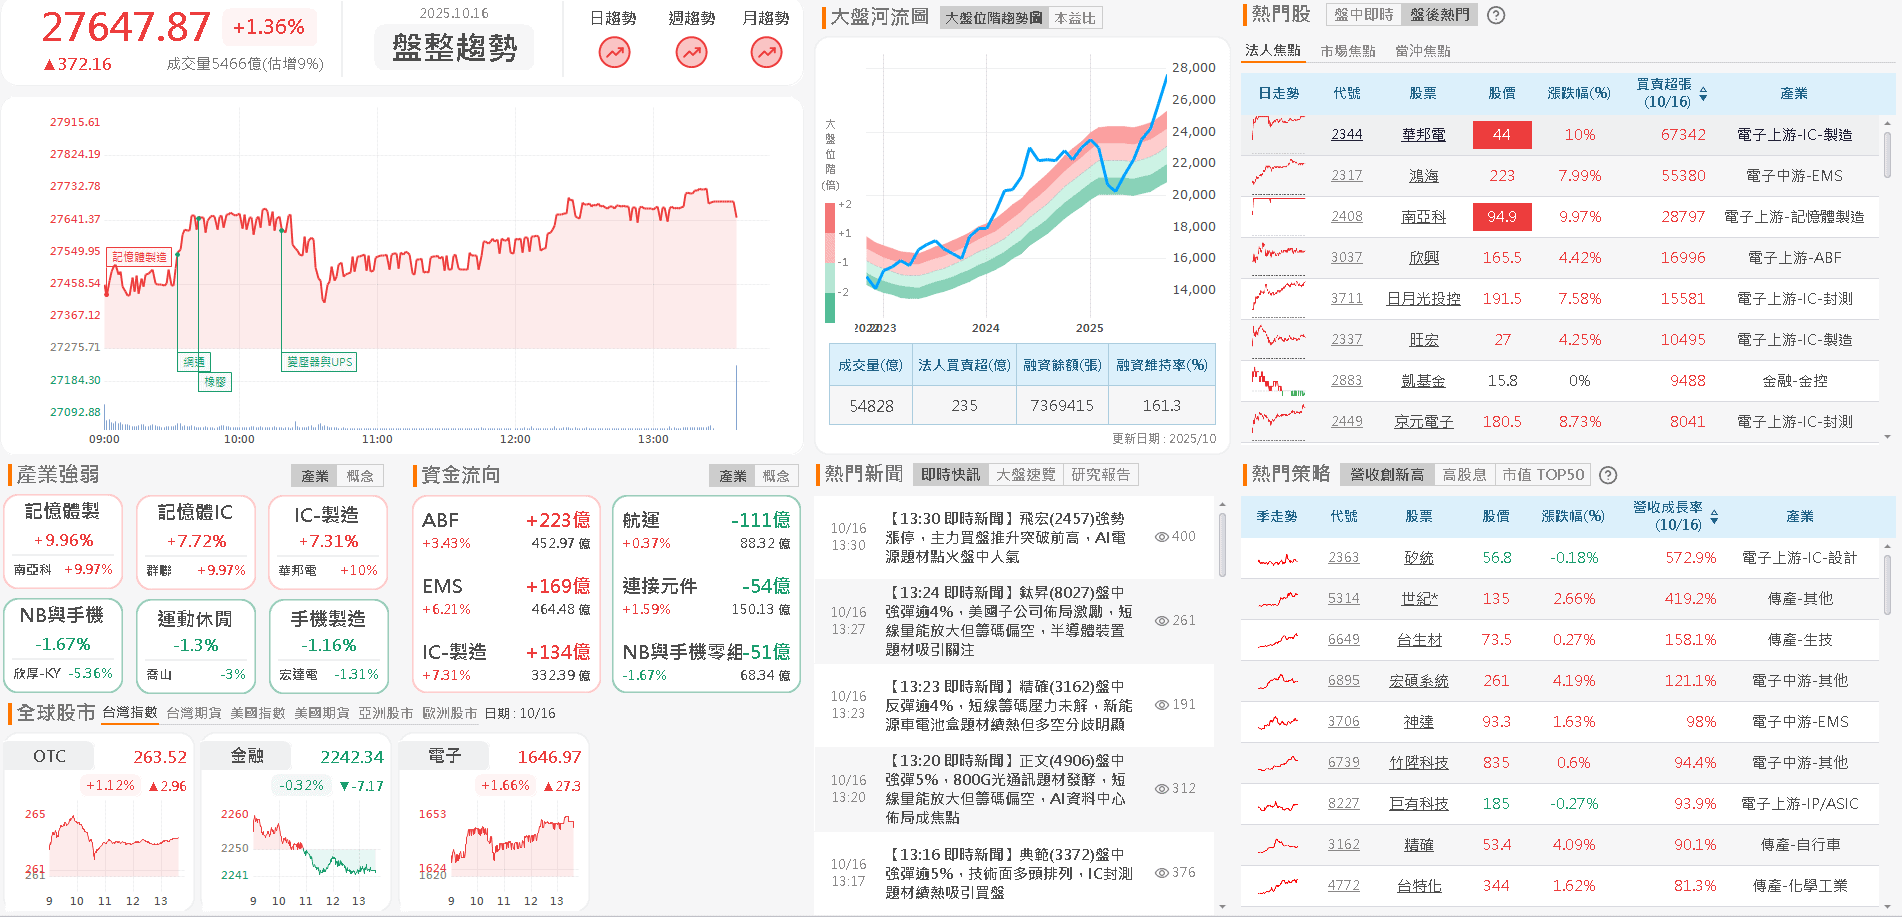Open the 法人焦點 tab
The width and height of the screenshot is (1902, 917).
coord(1273,51)
